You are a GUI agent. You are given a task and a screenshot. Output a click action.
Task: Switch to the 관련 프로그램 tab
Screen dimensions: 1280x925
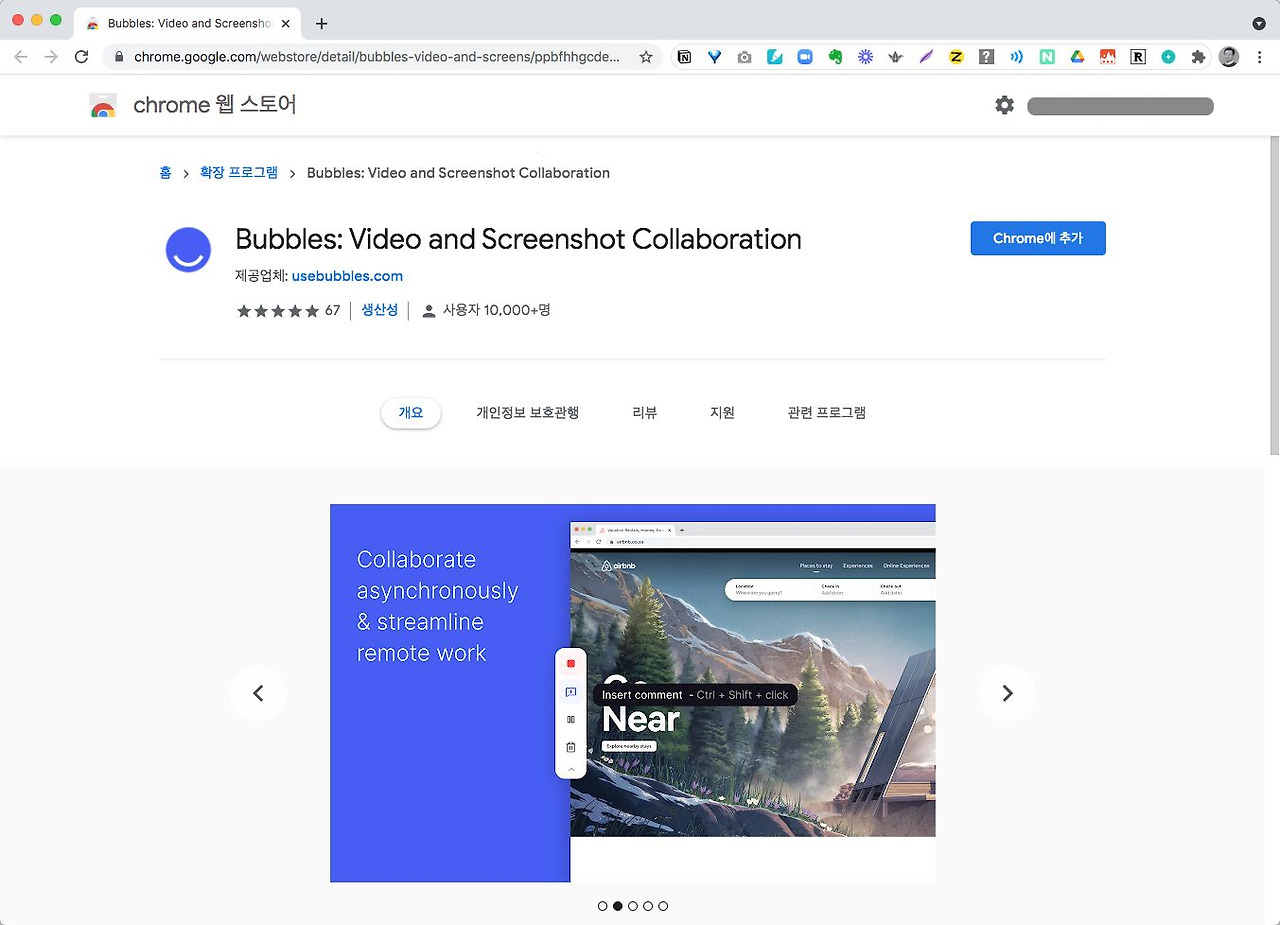827,413
